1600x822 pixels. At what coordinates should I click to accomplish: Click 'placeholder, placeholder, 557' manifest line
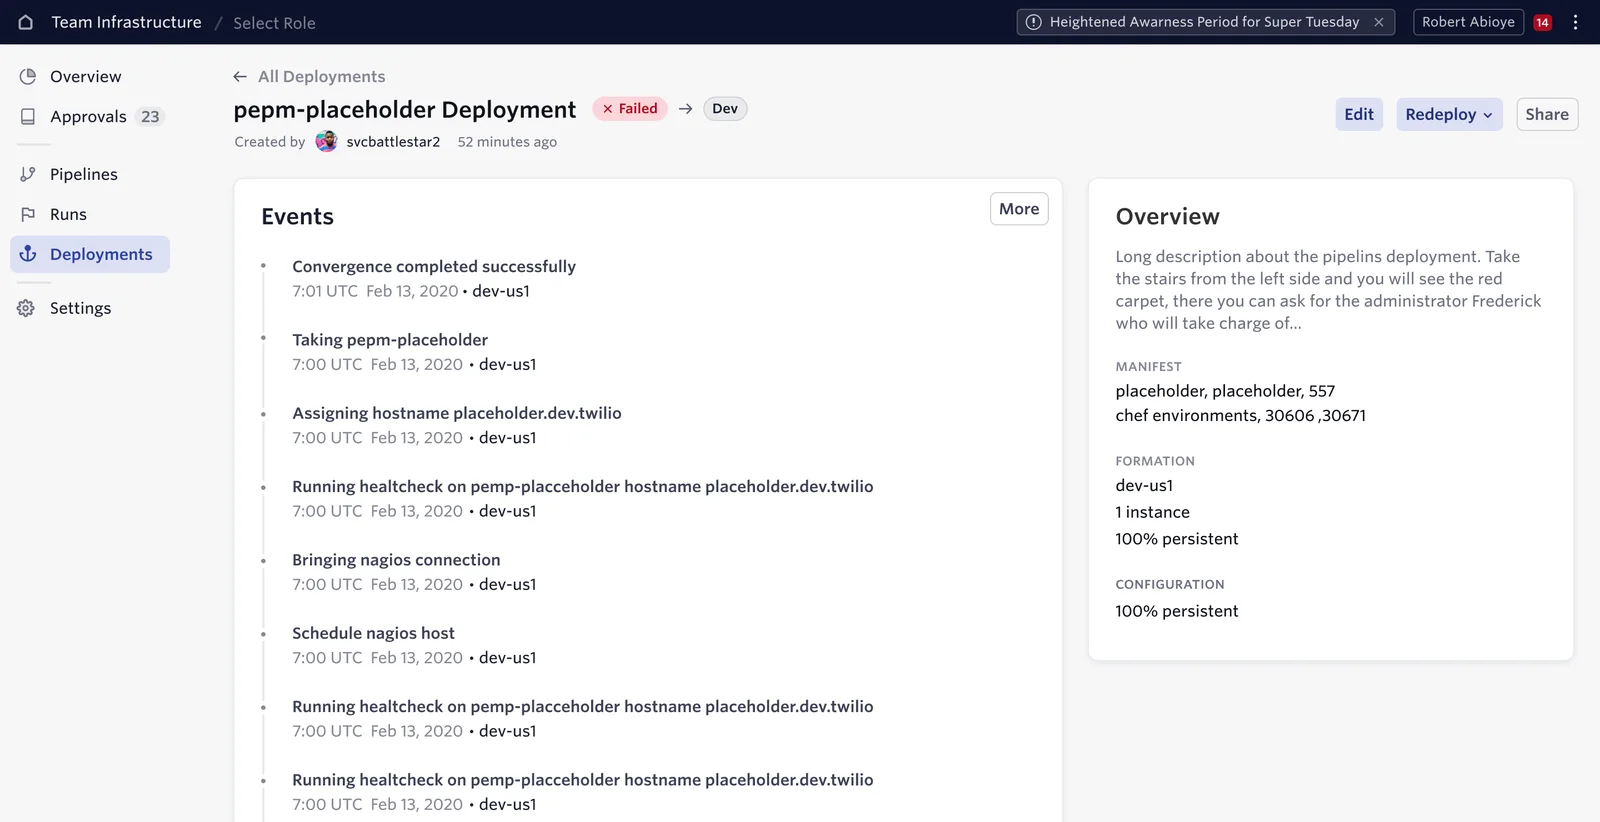(1225, 391)
